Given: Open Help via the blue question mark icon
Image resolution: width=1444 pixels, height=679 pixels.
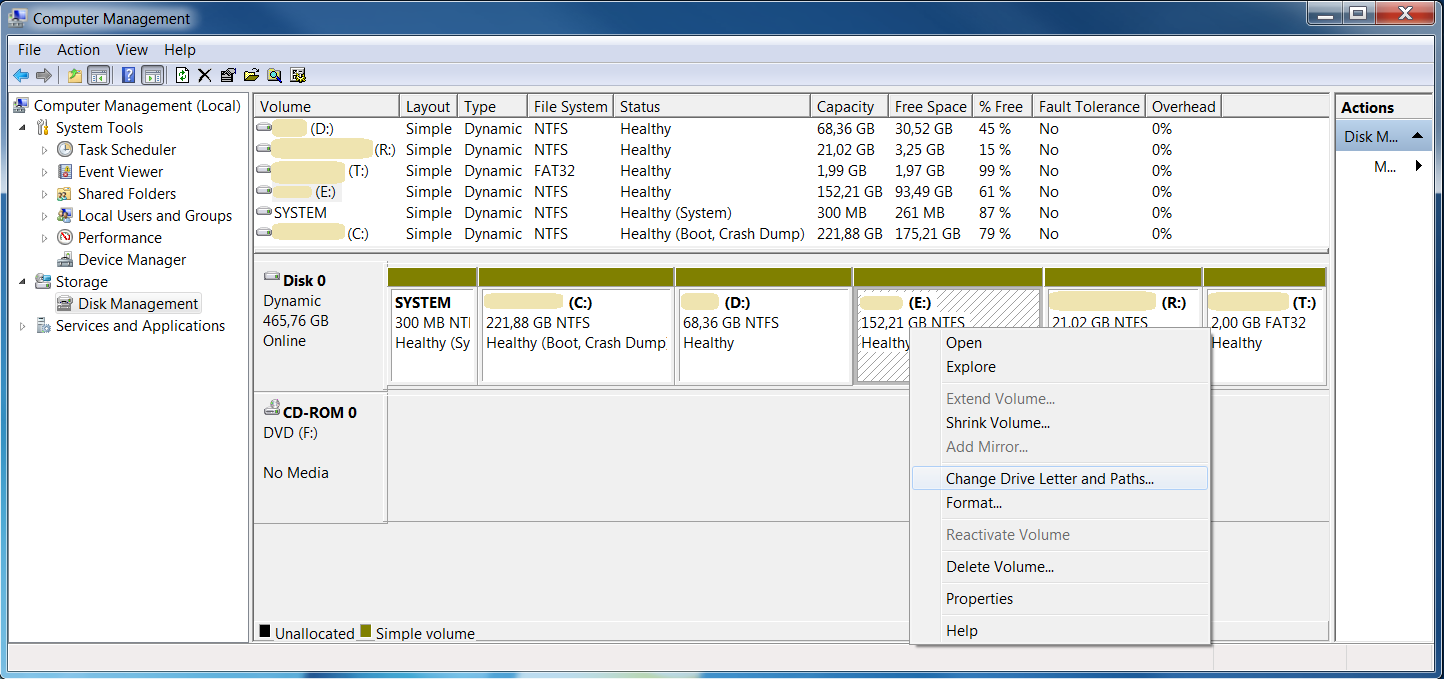Looking at the screenshot, I should (128, 75).
